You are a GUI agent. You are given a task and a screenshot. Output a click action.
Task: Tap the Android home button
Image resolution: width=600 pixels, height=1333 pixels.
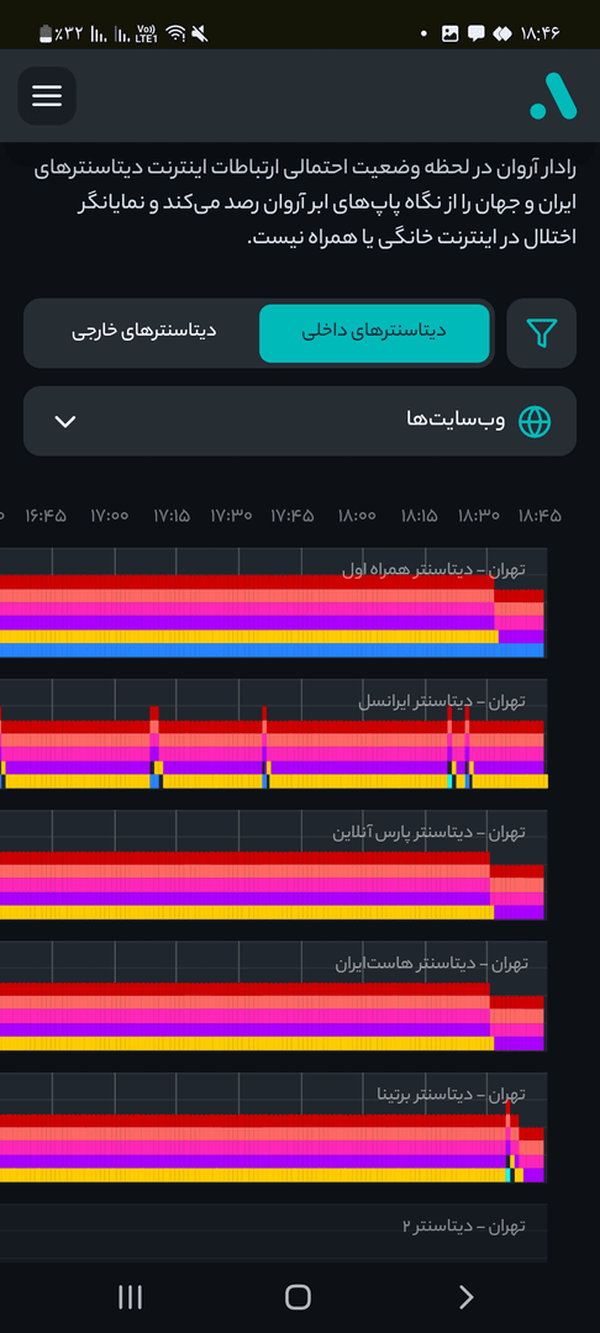pyautogui.click(x=298, y=1297)
